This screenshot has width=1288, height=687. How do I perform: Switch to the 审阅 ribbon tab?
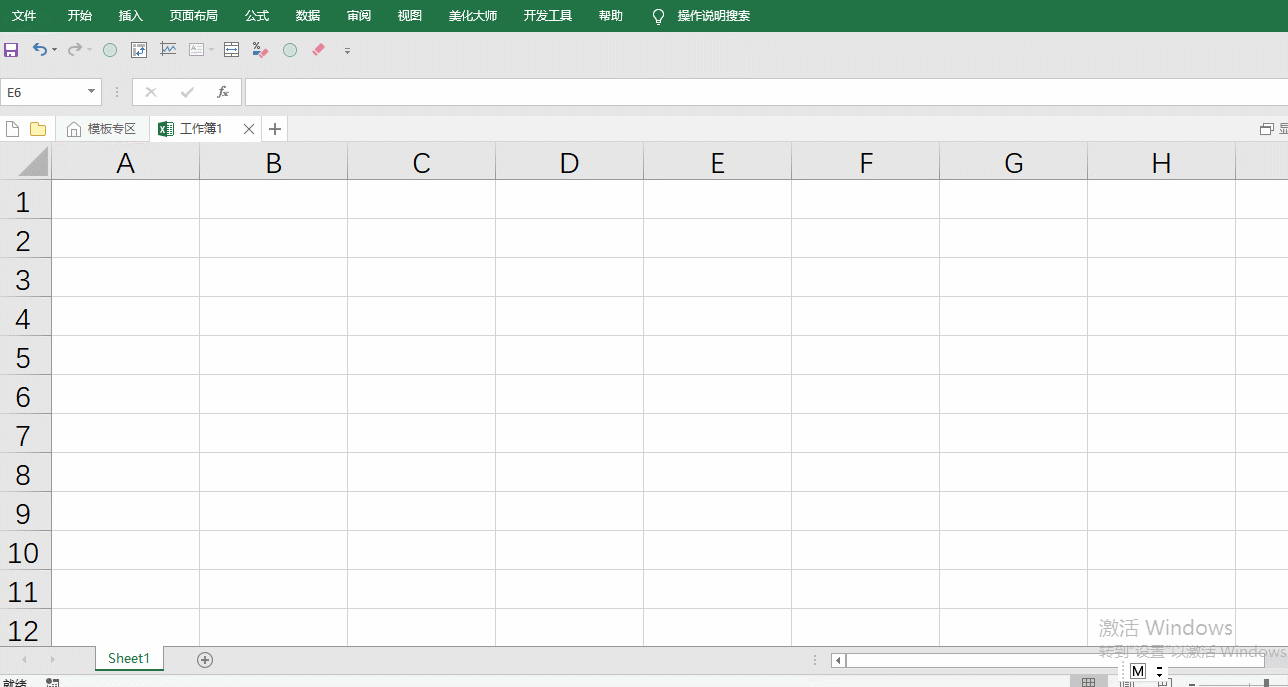[359, 16]
